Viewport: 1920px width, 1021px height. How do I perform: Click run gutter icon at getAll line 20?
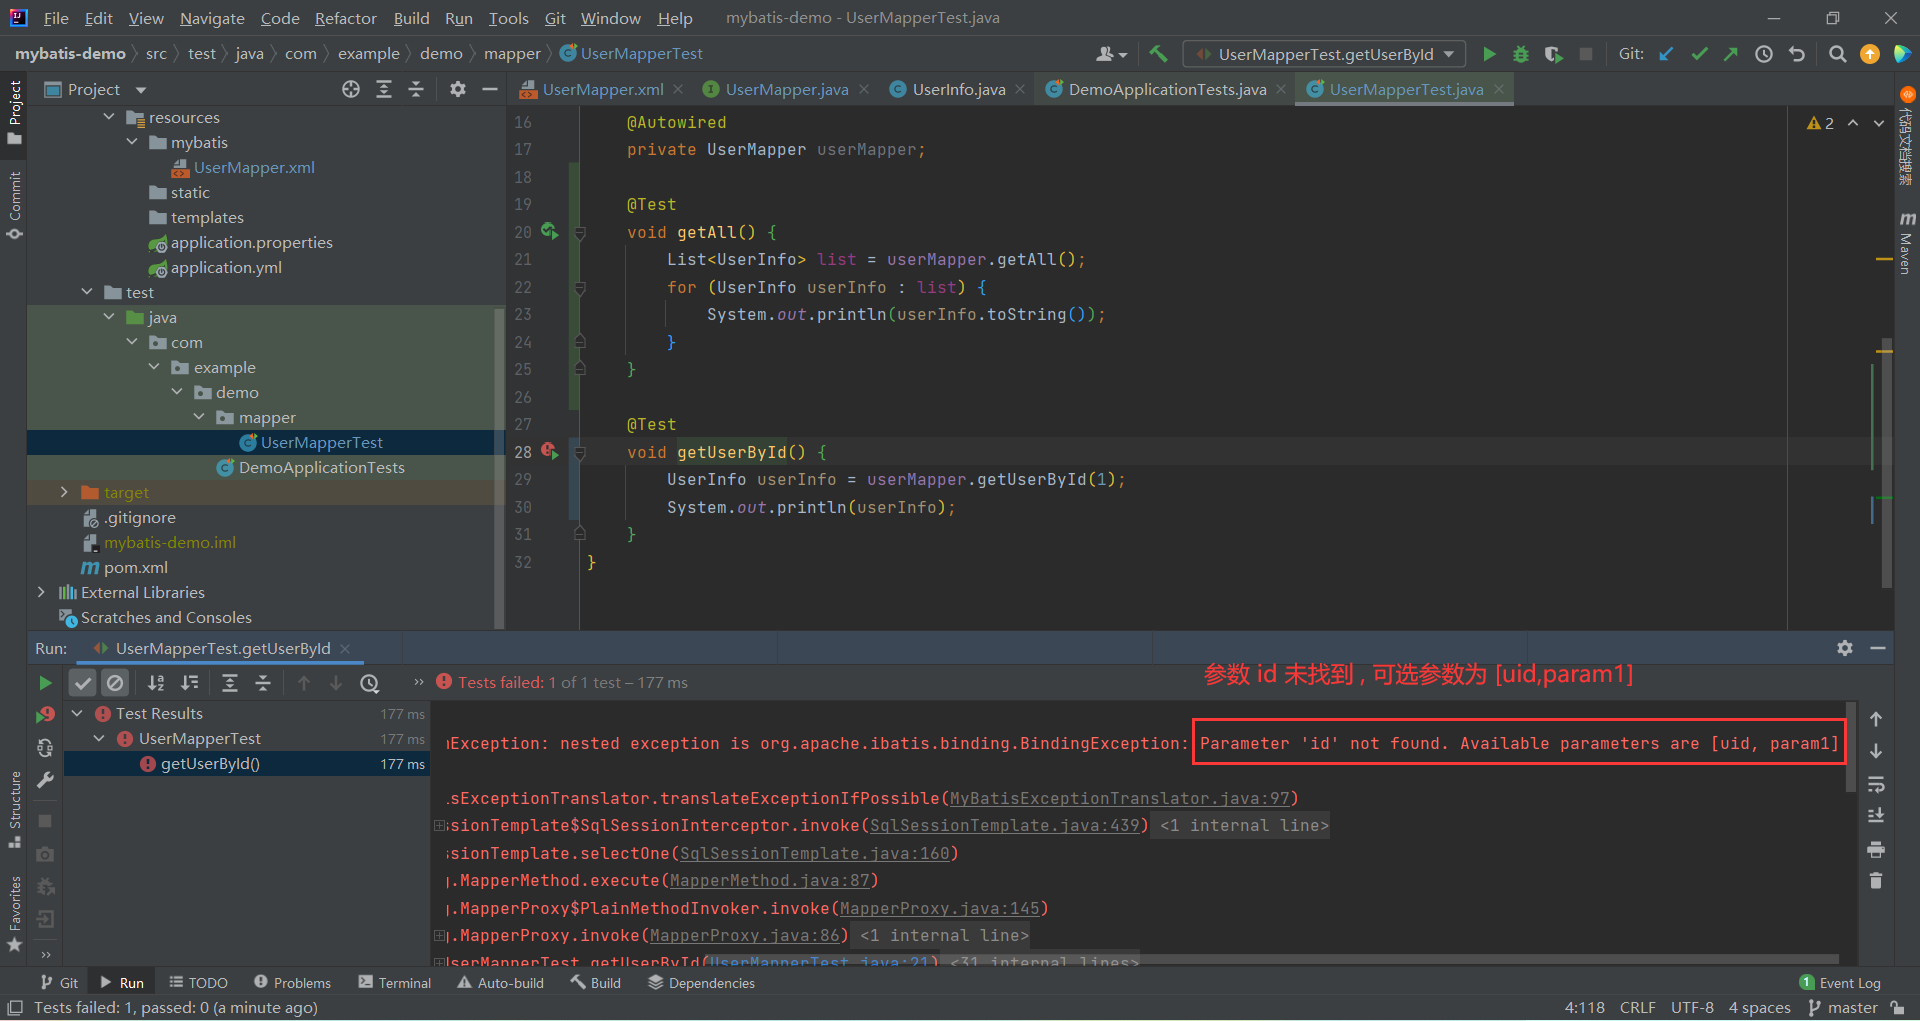[x=549, y=231]
